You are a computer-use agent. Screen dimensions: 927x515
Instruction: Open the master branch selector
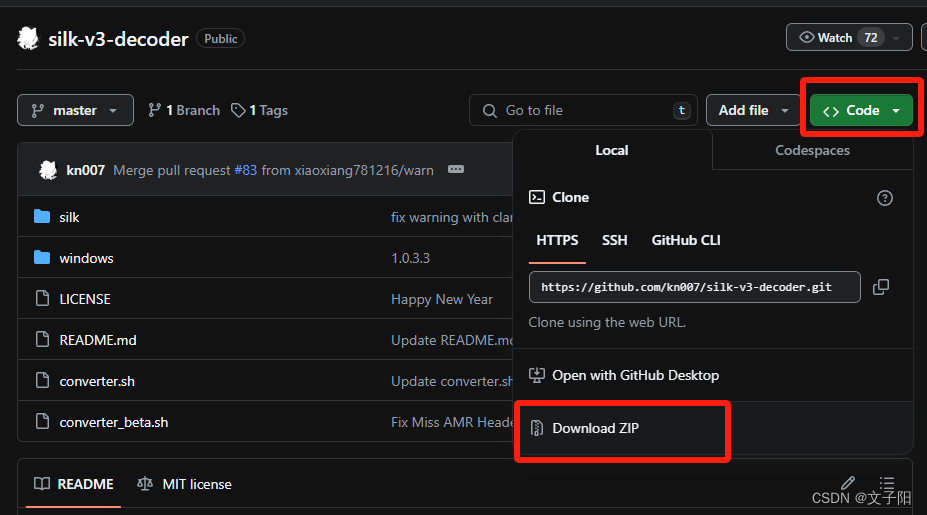pos(75,111)
